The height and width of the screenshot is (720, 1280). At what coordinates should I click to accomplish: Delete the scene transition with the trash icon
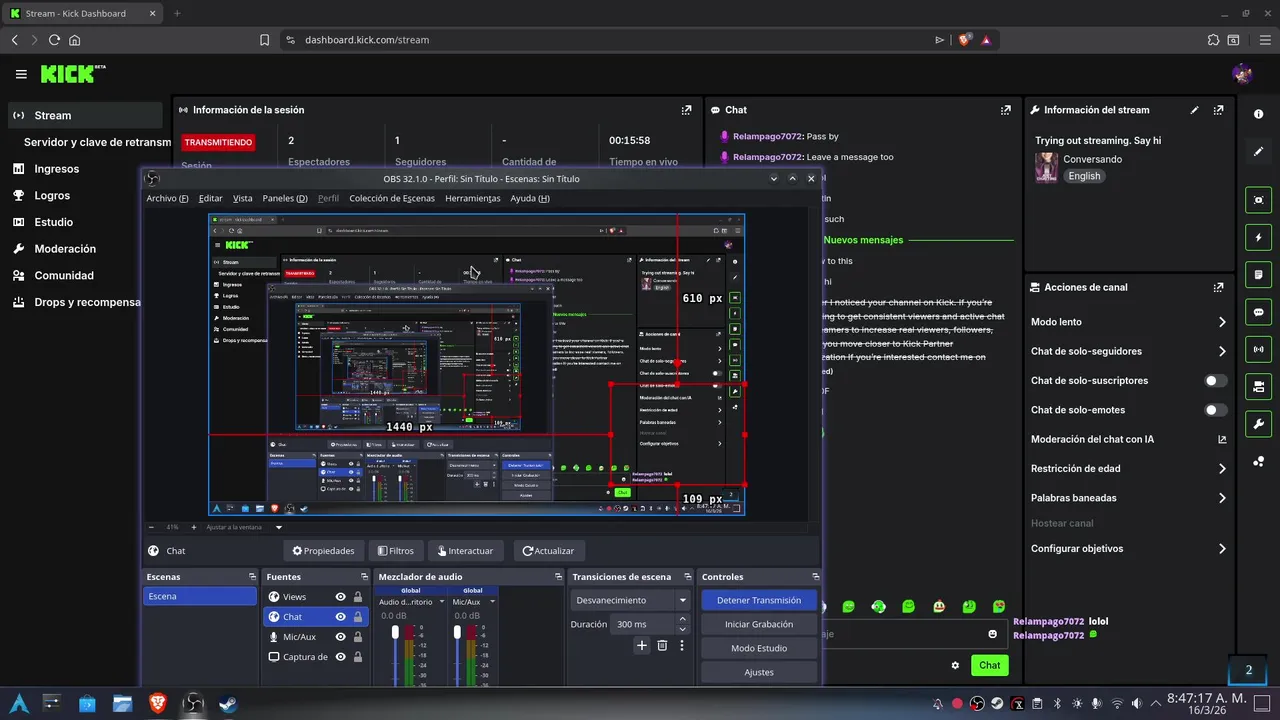pyautogui.click(x=662, y=646)
